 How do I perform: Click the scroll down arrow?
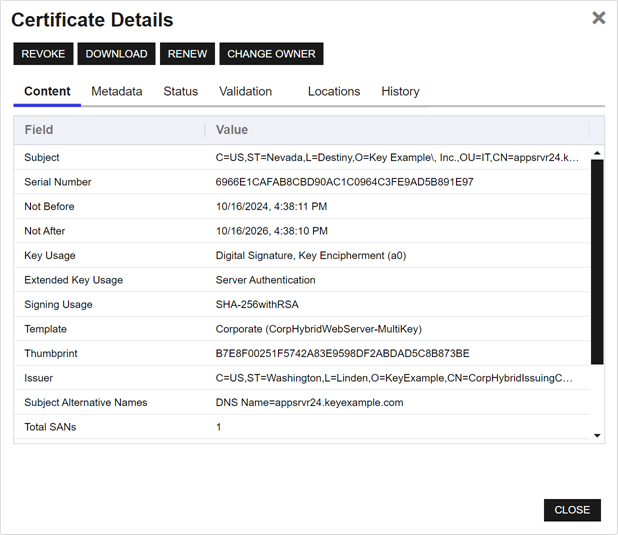597,435
